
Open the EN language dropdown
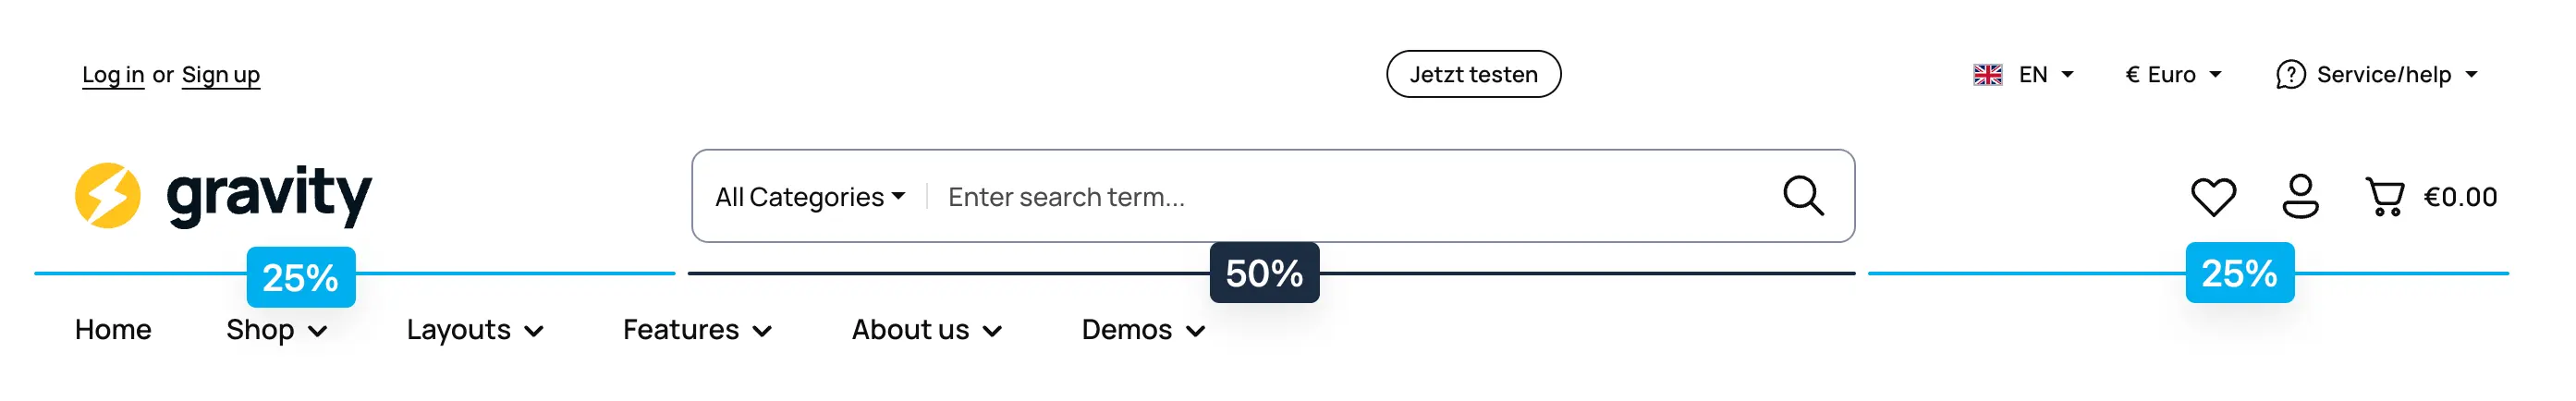(2045, 75)
